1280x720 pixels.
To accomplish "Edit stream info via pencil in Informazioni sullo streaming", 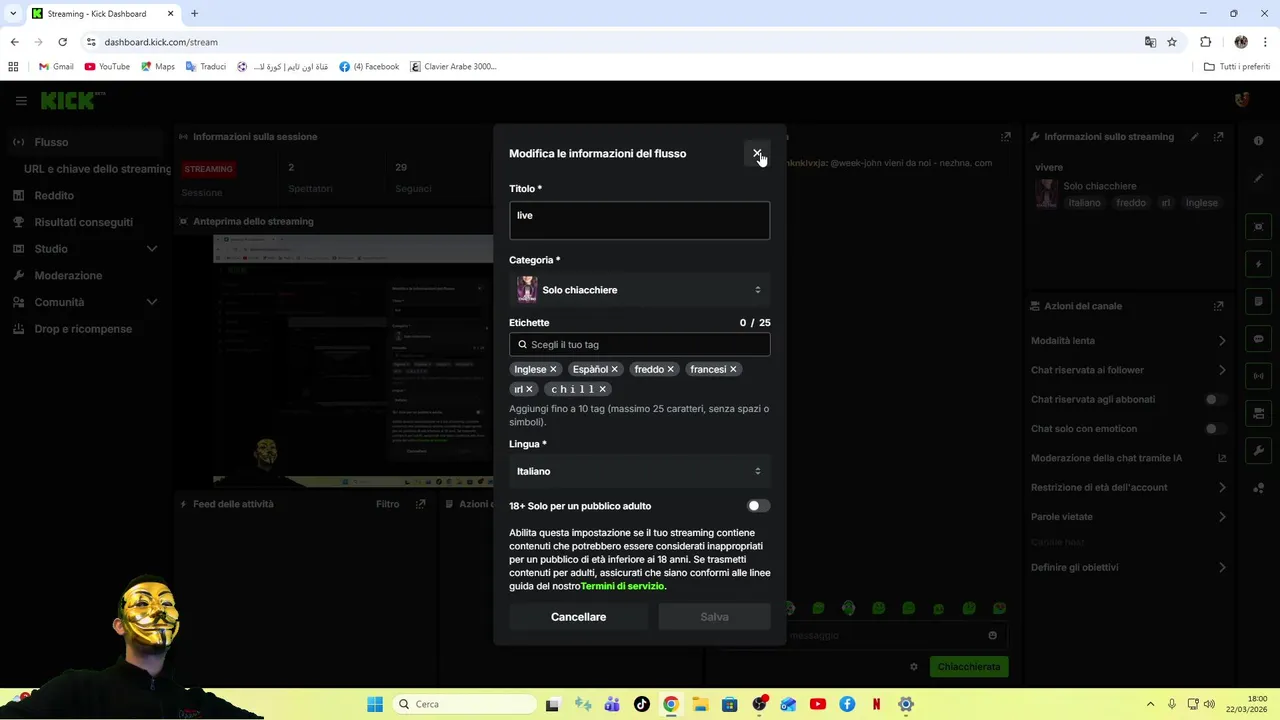I will pos(1195,137).
